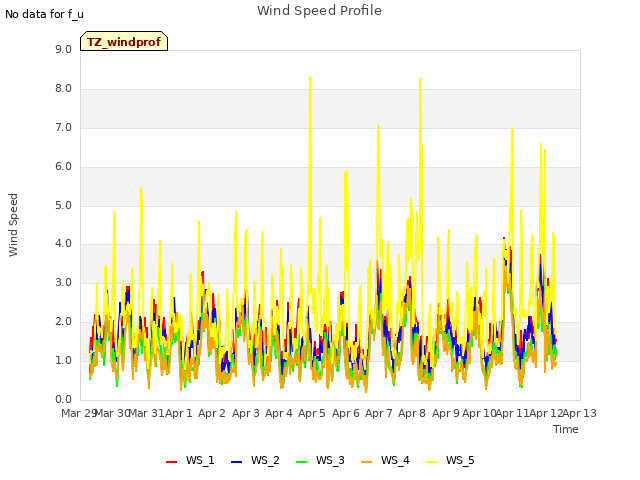The width and height of the screenshot is (640, 480).
Task: Click the WS_4 orange legend swatch
Action: [x=367, y=461]
